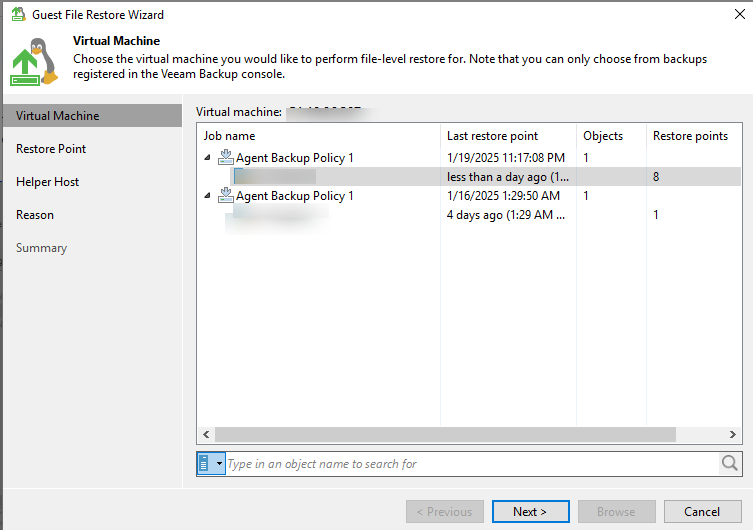Open the Reason step in sidebar
The height and width of the screenshot is (530, 753).
(35, 215)
